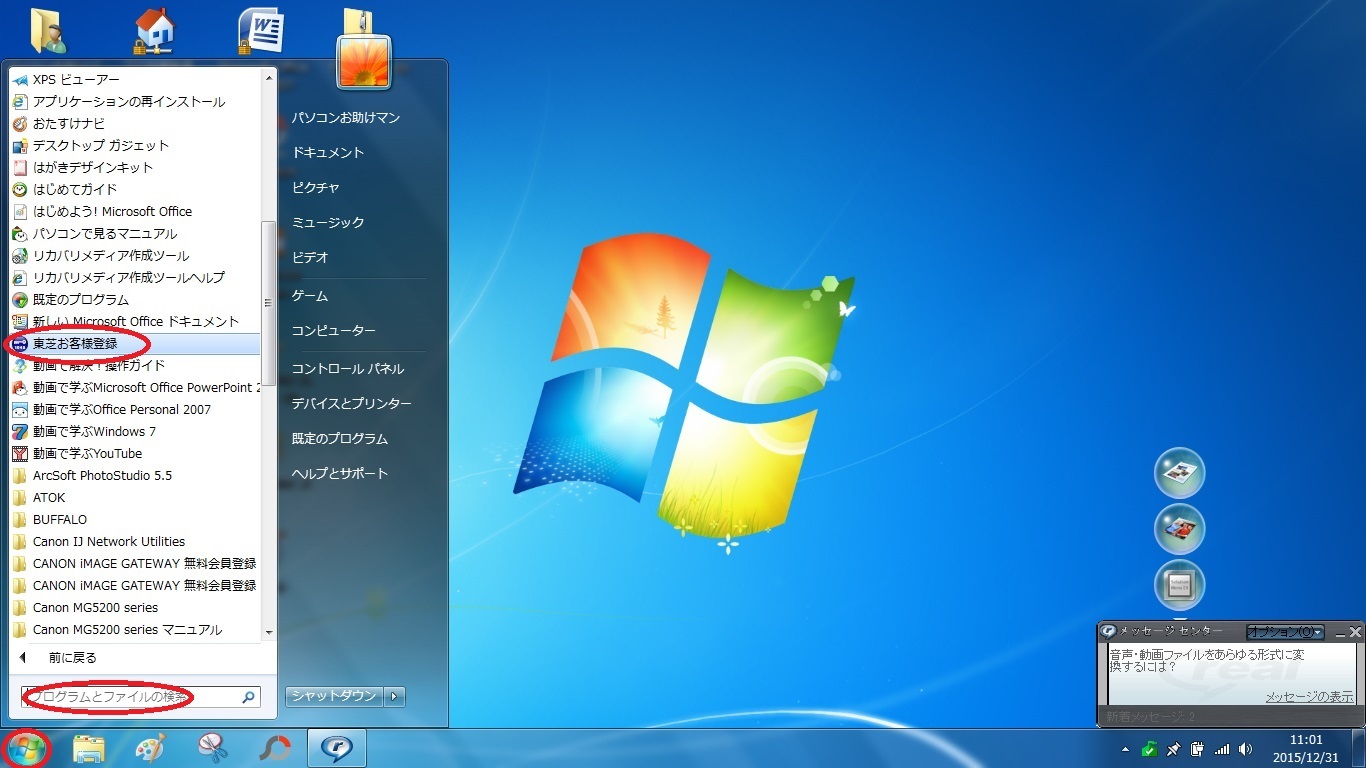This screenshot has width=1366, height=768.
Task: Open コントロール パネル
Action: coord(348,369)
